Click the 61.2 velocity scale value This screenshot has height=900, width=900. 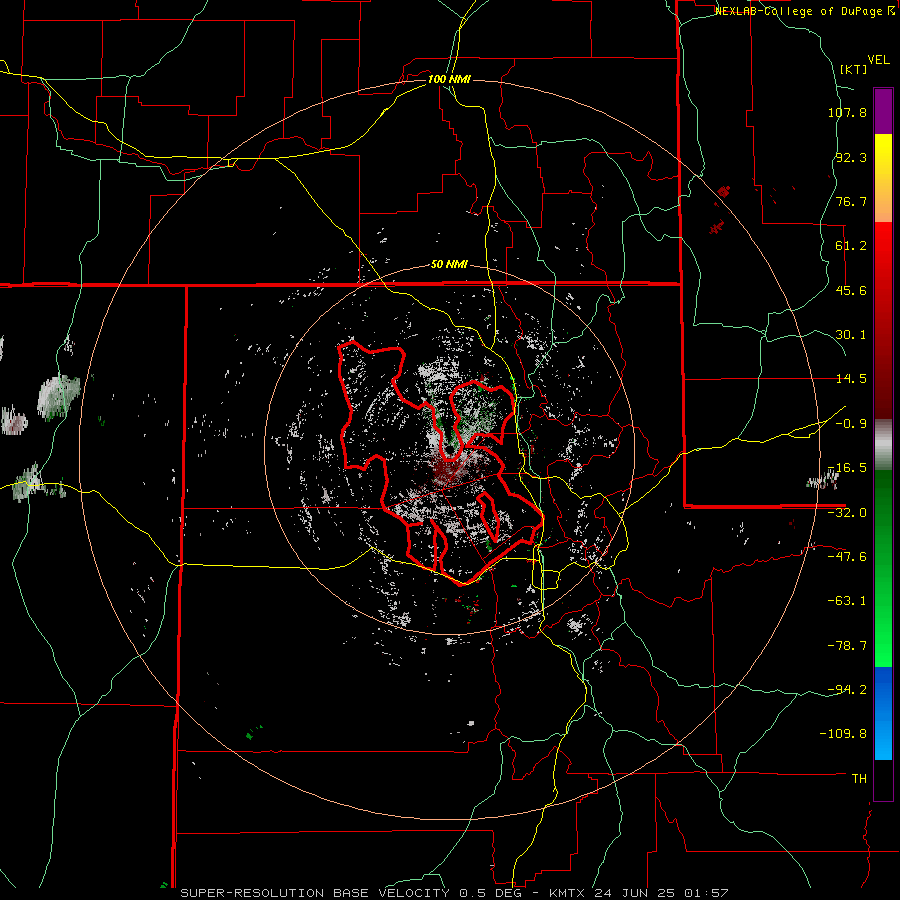click(x=851, y=246)
